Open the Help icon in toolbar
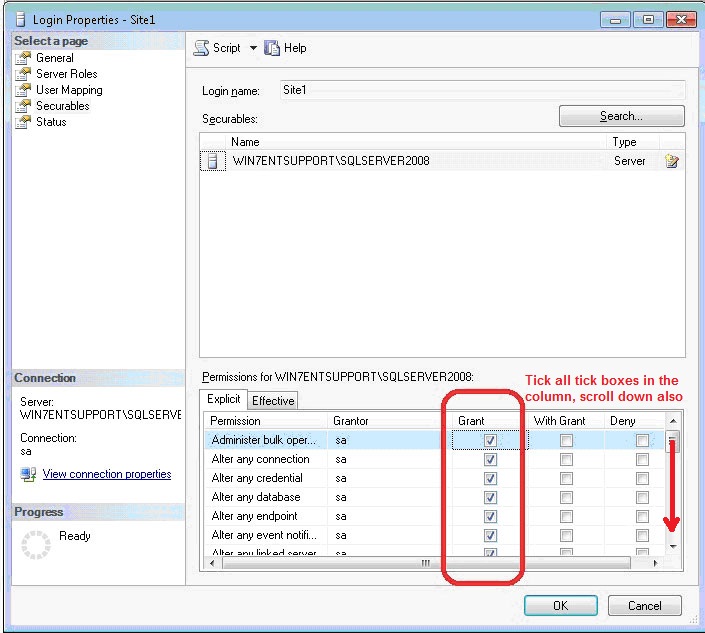This screenshot has height=633, width=705. tap(274, 48)
